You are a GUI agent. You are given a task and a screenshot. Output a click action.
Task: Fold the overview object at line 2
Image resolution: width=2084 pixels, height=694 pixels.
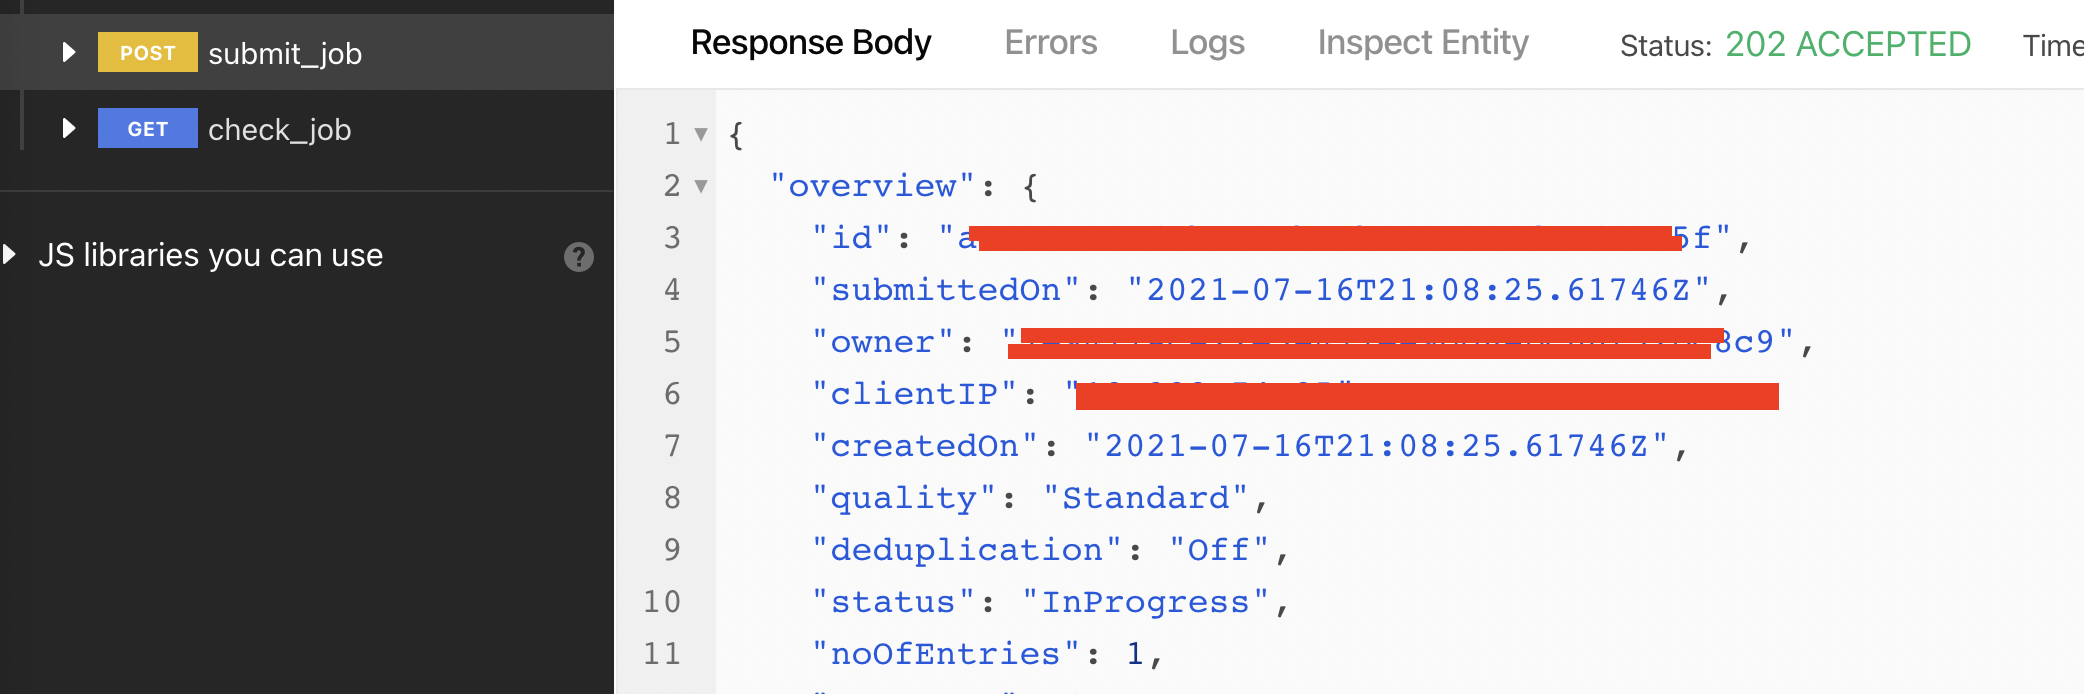[701, 186]
